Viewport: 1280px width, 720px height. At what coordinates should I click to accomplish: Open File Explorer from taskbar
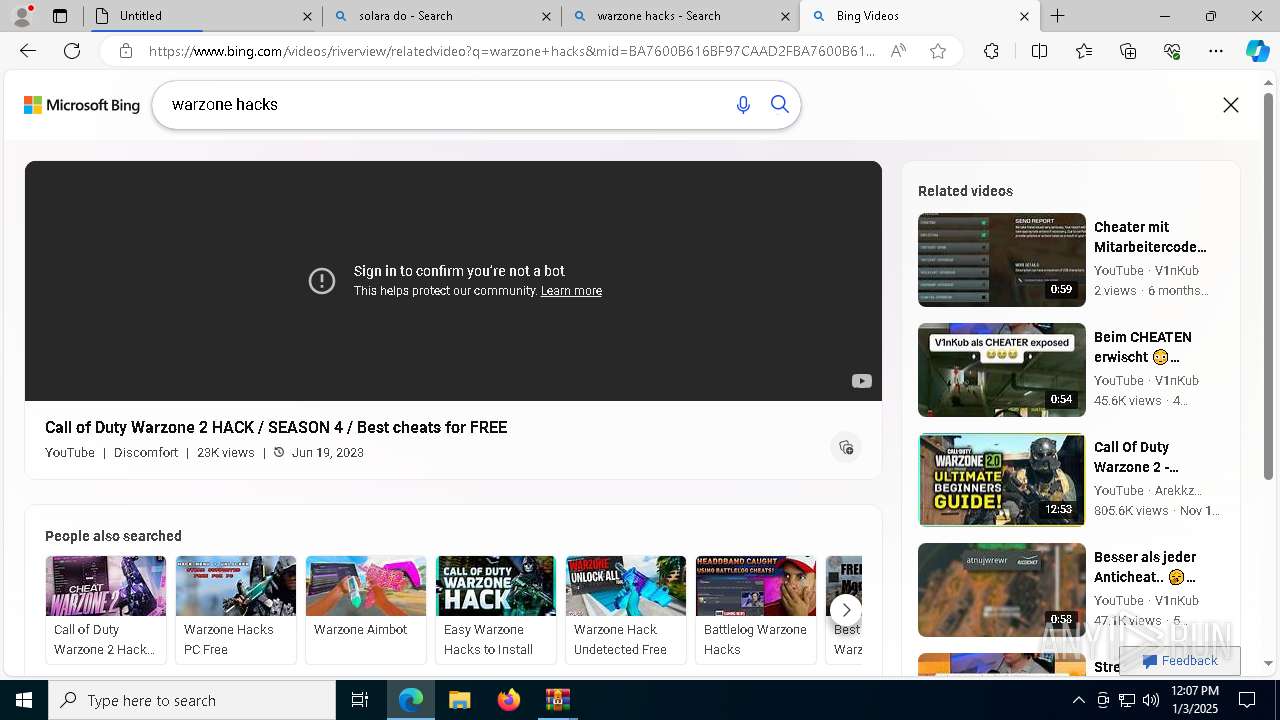pyautogui.click(x=459, y=700)
